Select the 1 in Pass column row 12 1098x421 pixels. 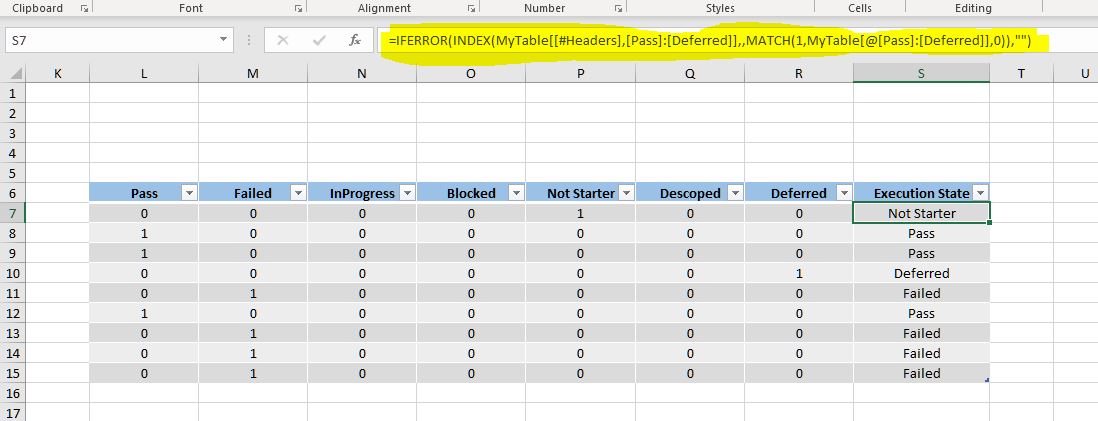[144, 313]
